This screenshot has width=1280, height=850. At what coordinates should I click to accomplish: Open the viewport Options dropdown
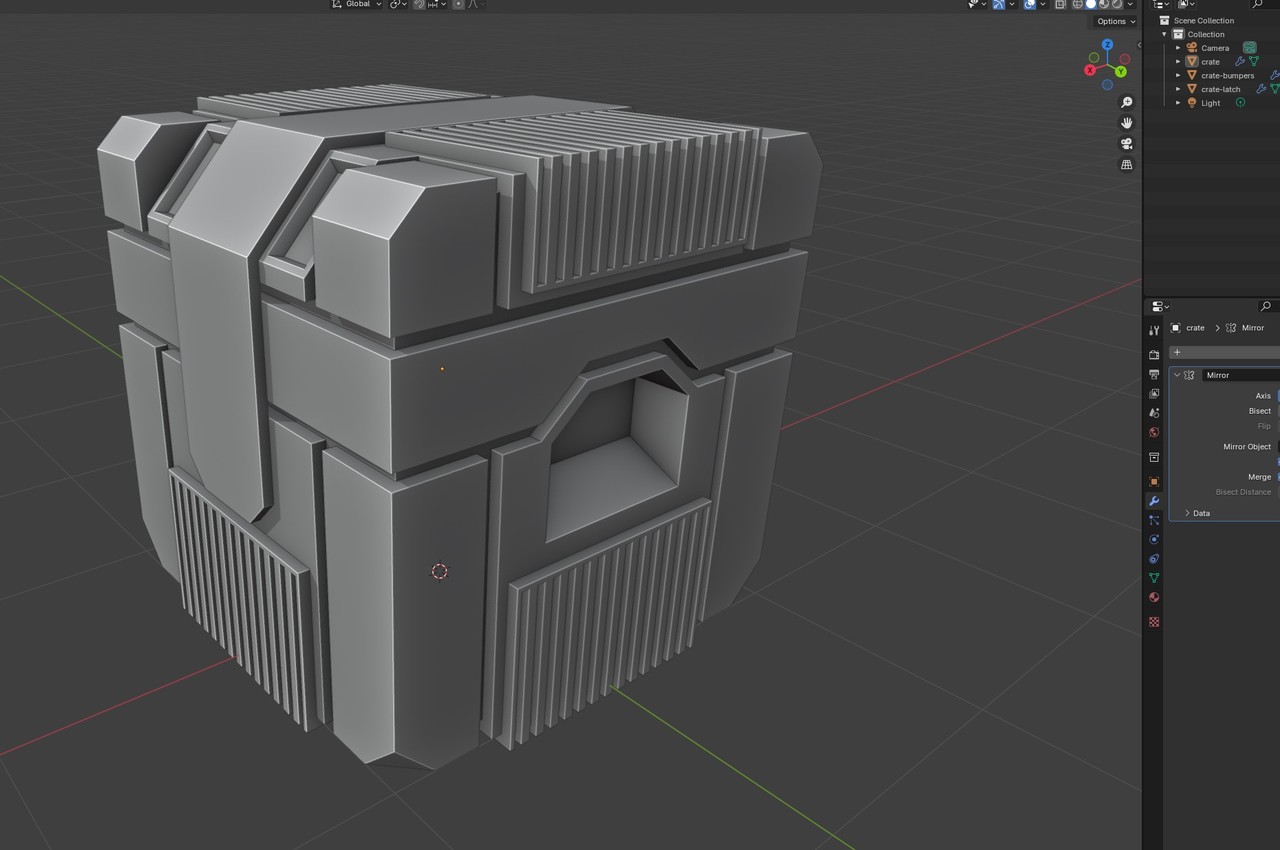point(1115,21)
